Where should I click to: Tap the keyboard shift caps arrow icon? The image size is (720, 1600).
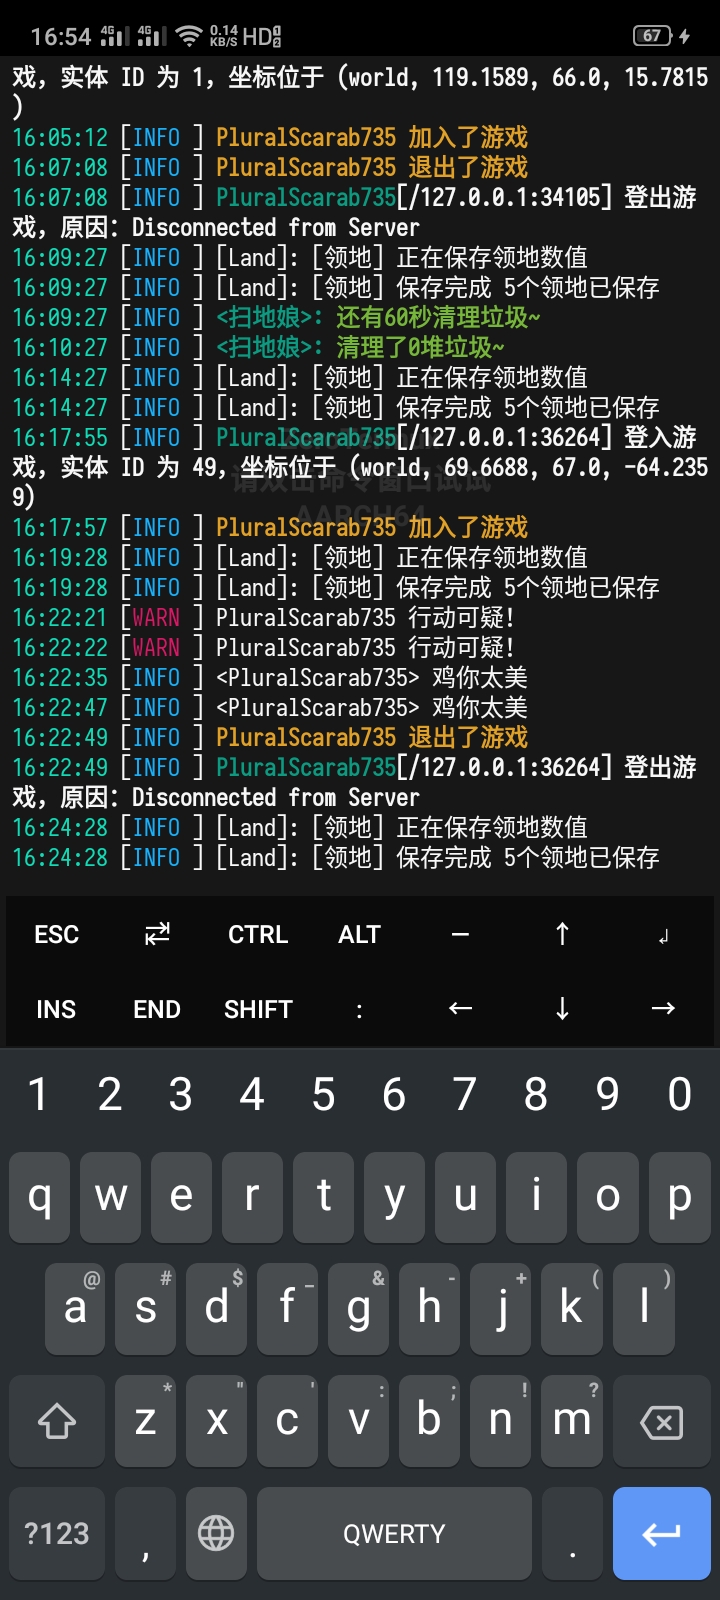click(57, 1421)
